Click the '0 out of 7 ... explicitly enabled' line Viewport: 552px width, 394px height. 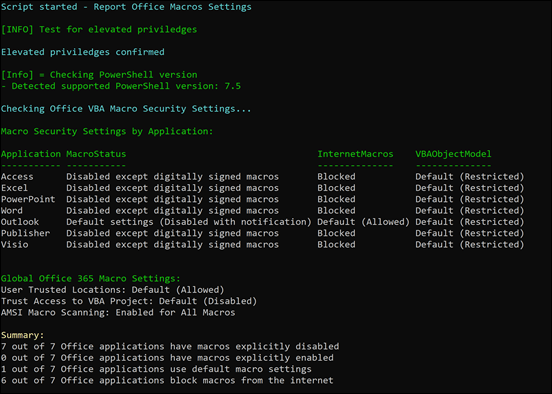point(167,358)
